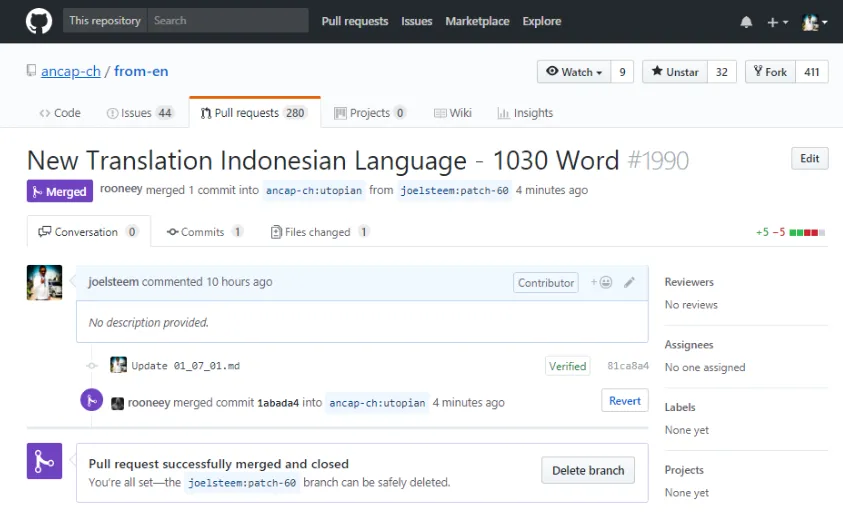843x512 pixels.
Task: Click the commit author small avatar
Action: (x=118, y=365)
